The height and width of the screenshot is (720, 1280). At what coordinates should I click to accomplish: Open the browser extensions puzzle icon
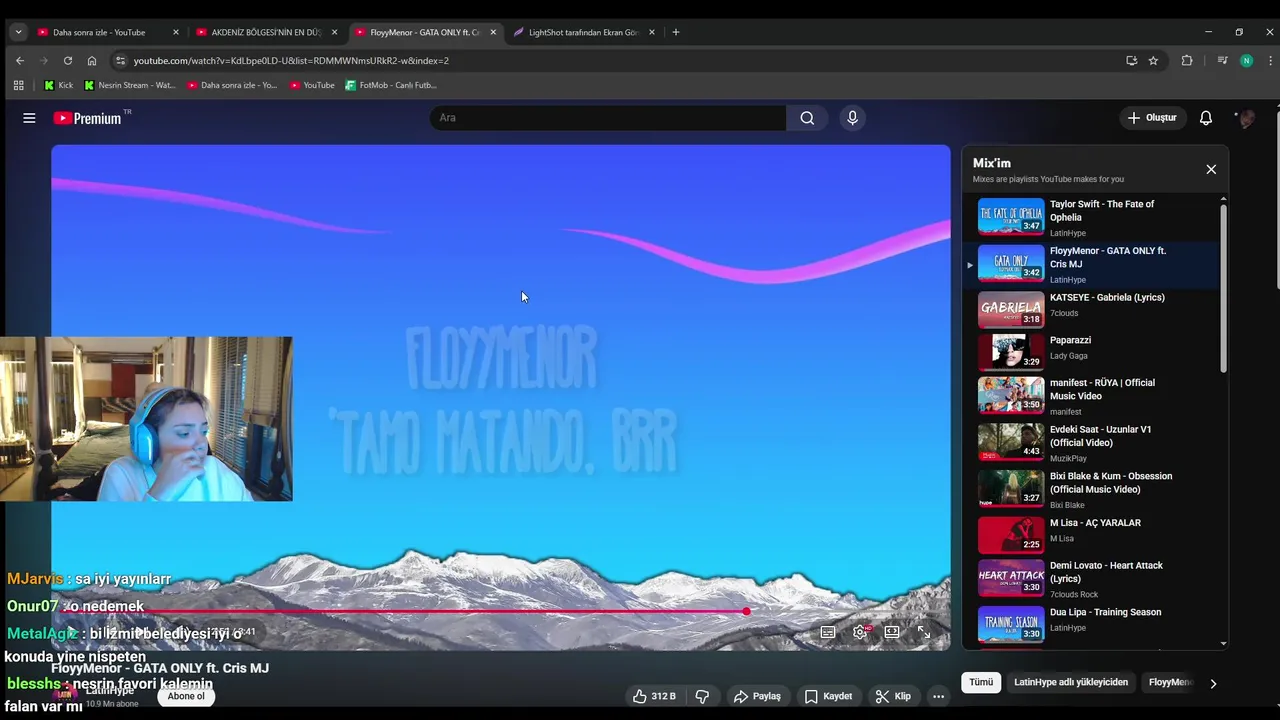pos(1187,60)
